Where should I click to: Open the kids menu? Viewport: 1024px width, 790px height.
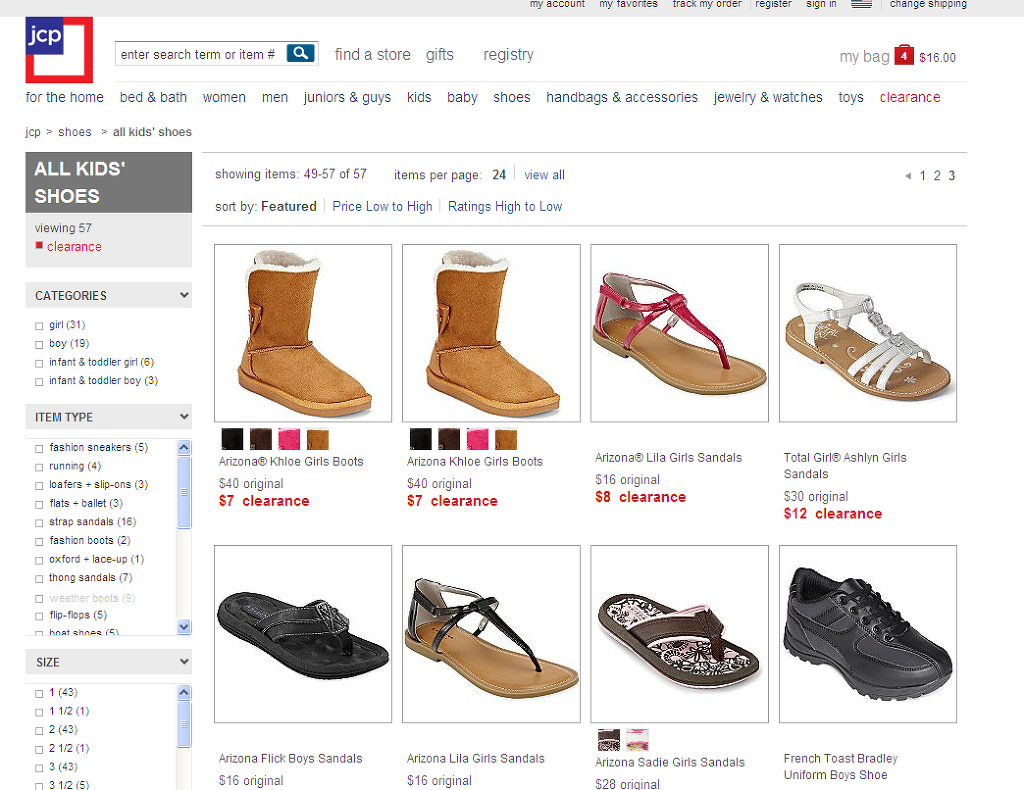coord(419,97)
